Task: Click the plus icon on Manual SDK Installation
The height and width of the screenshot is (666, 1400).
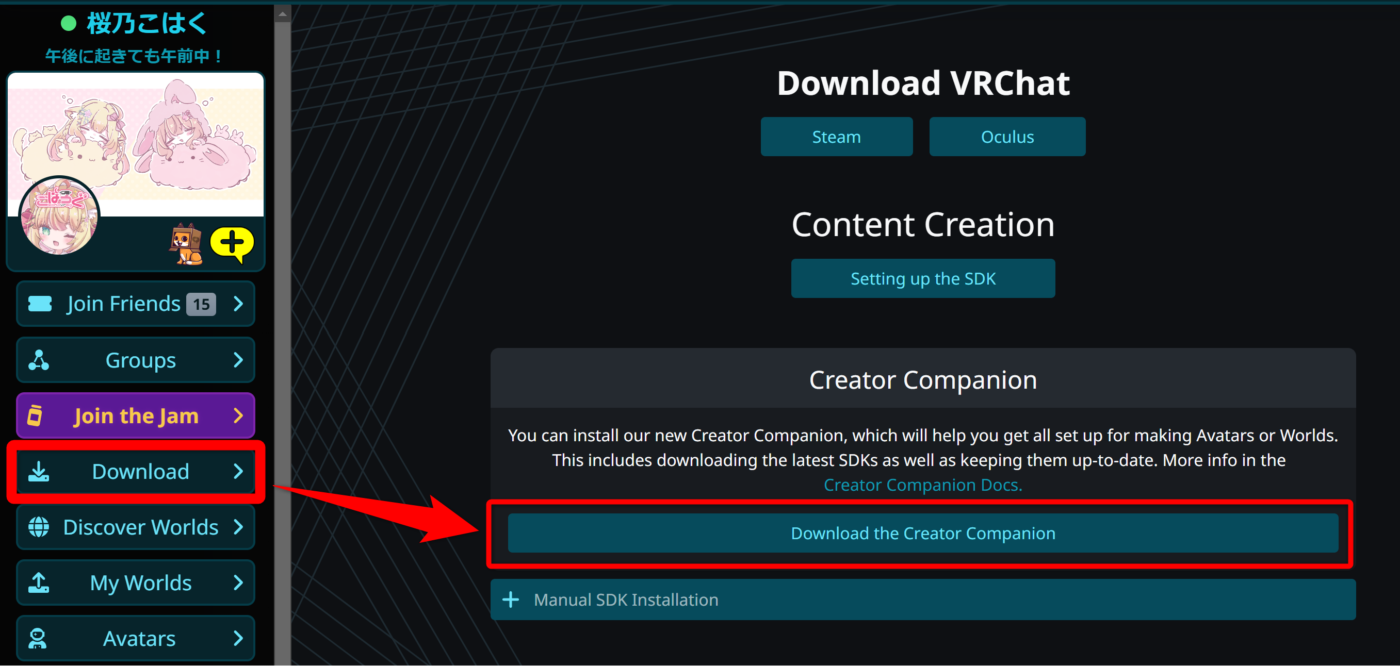Action: 511,600
